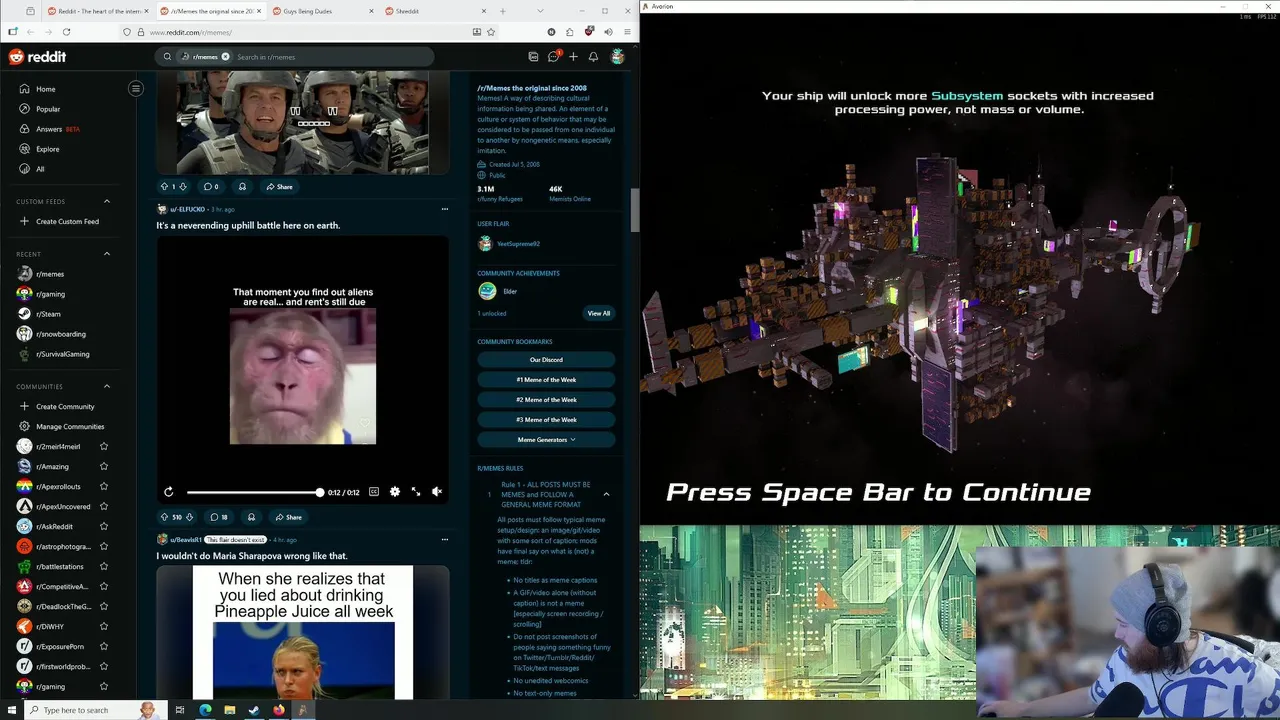Viewport: 1280px width, 720px height.
Task: Collapse the Custom Feeds section
Action: point(107,201)
